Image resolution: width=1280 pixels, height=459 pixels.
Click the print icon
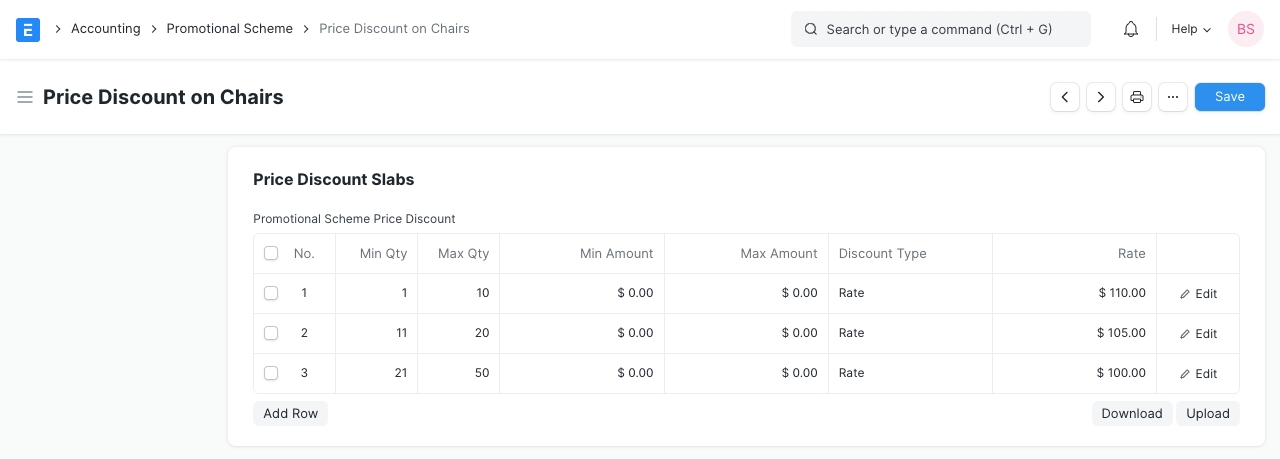click(x=1137, y=97)
